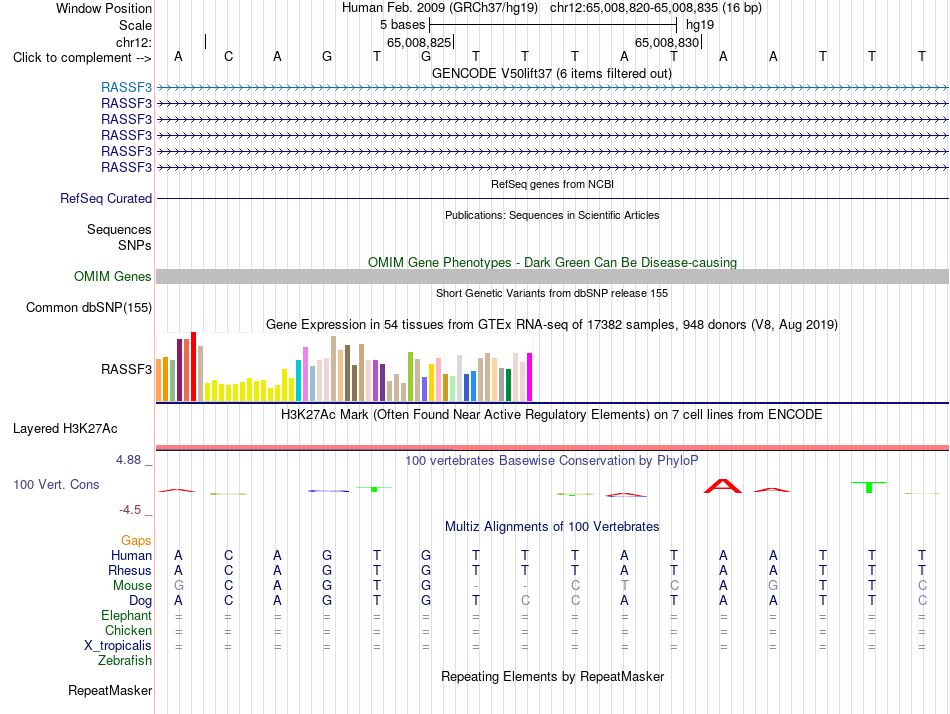Click the '5 bases' scale bar text
Image resolution: width=950 pixels, height=714 pixels.
(x=402, y=25)
